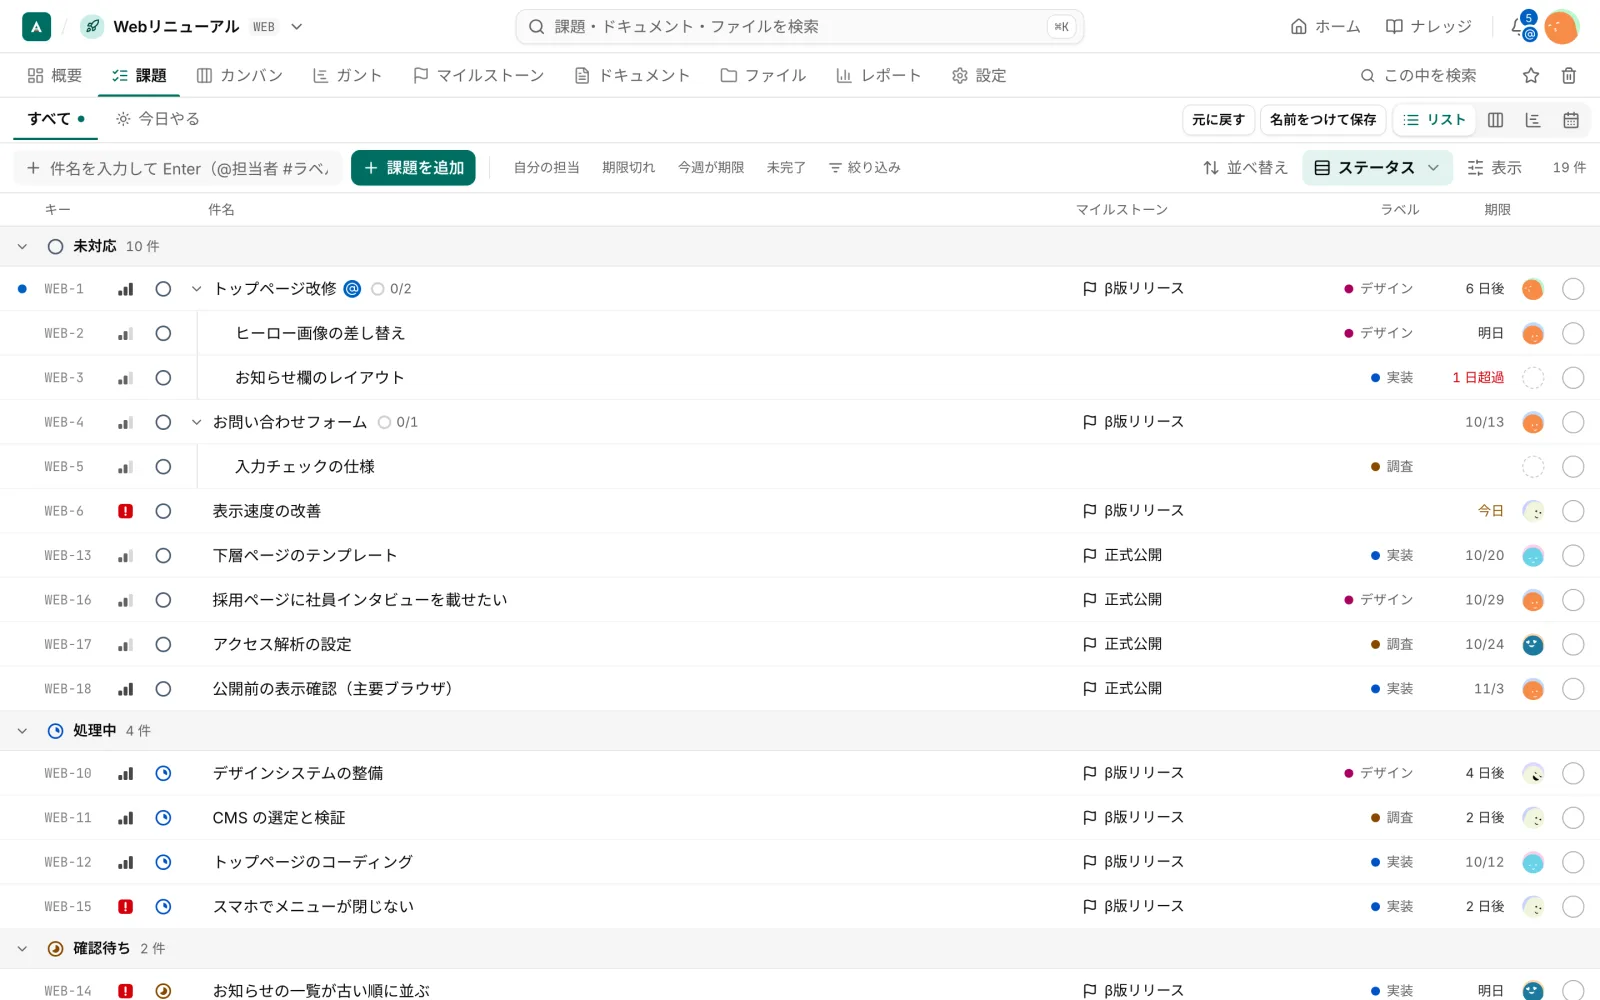Complete the アクセス解析の設定 task circle

[x=1573, y=645]
